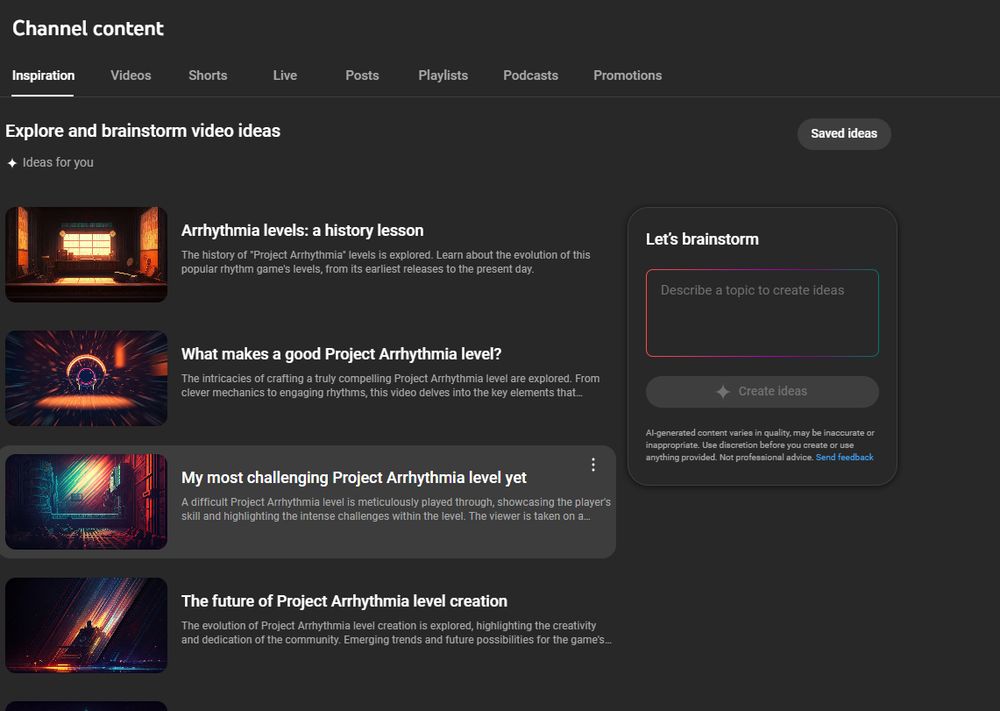The width and height of the screenshot is (1000, 711).
Task: Click the 'Channel content' page title
Action: tap(88, 28)
